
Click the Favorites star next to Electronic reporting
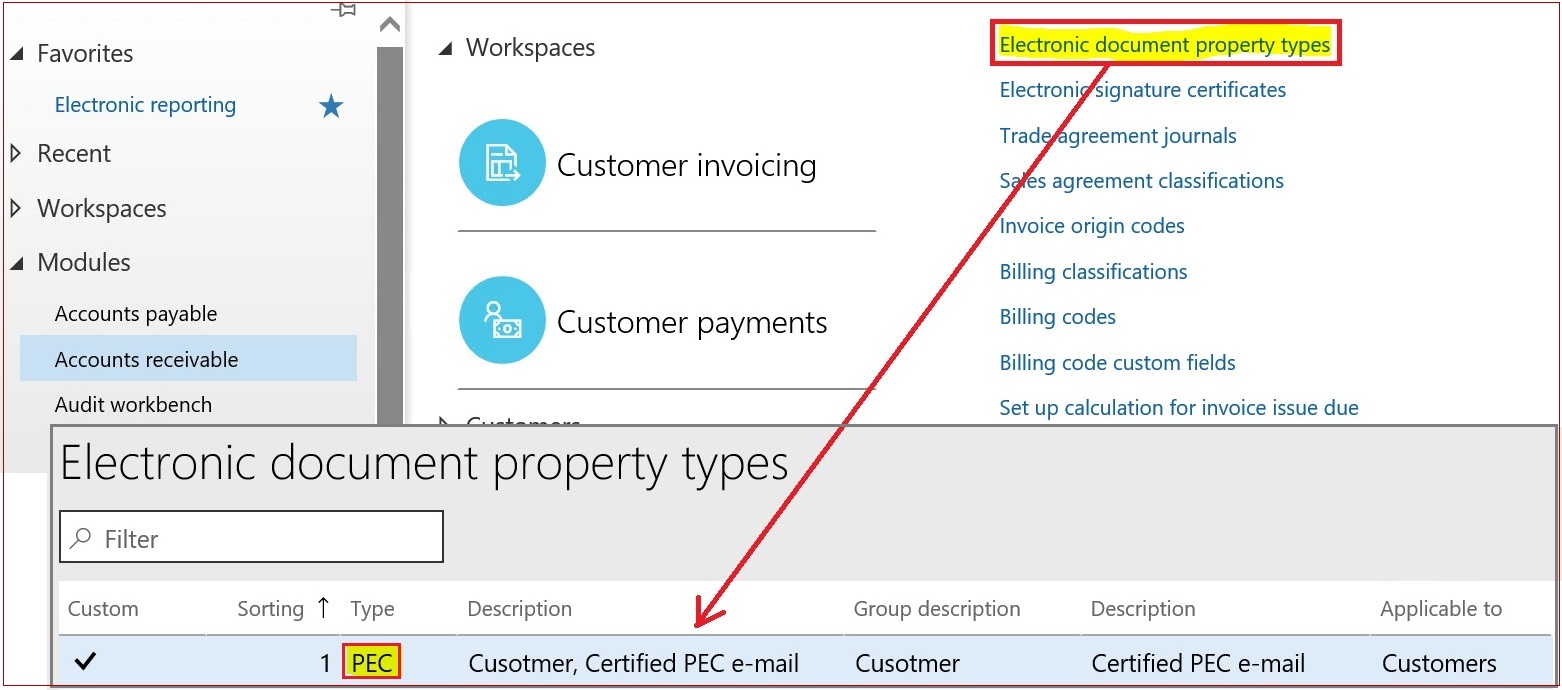[331, 105]
